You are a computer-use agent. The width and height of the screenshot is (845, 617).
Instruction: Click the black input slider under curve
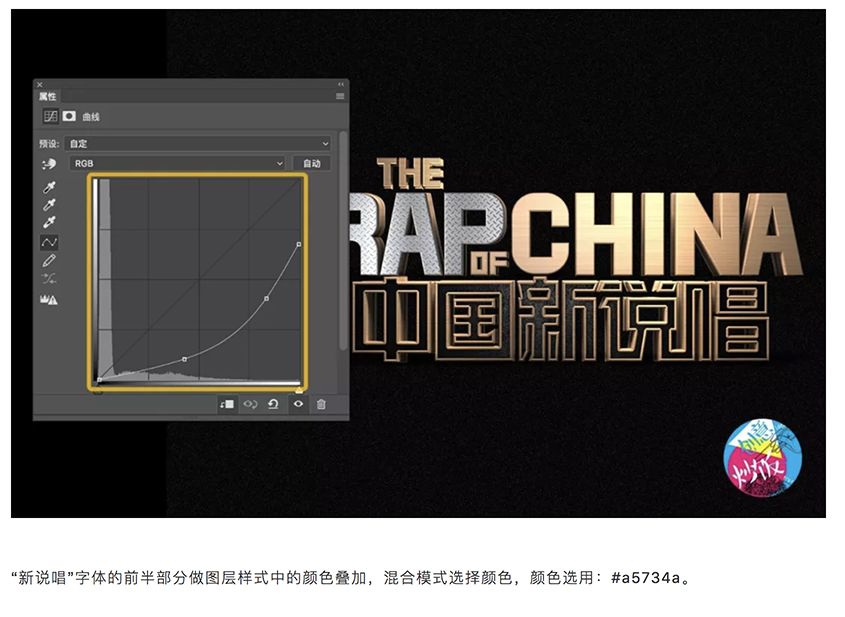click(x=98, y=392)
